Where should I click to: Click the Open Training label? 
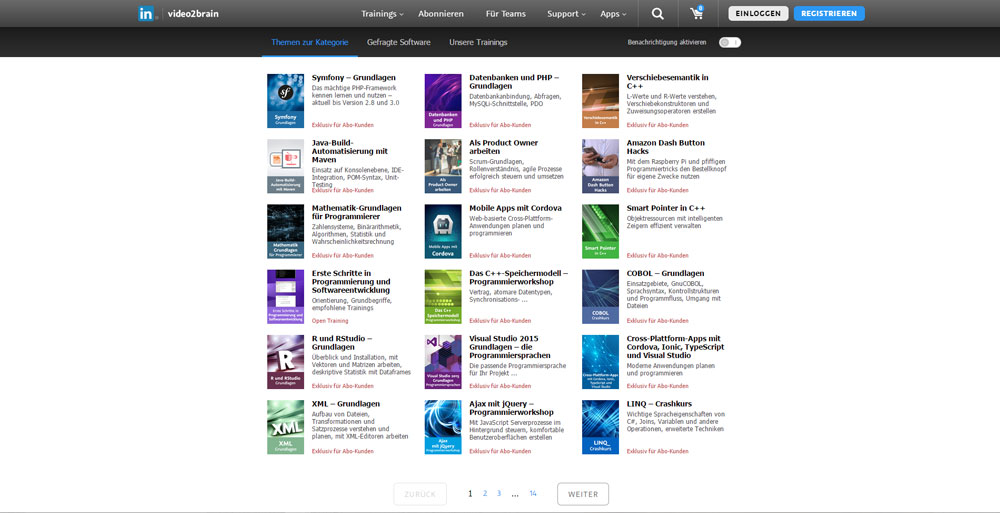[330, 321]
